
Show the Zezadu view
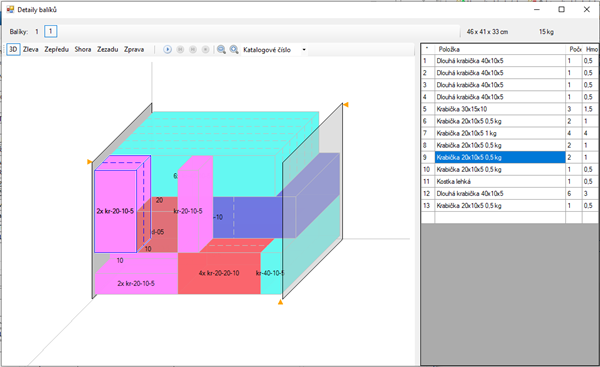(x=108, y=49)
